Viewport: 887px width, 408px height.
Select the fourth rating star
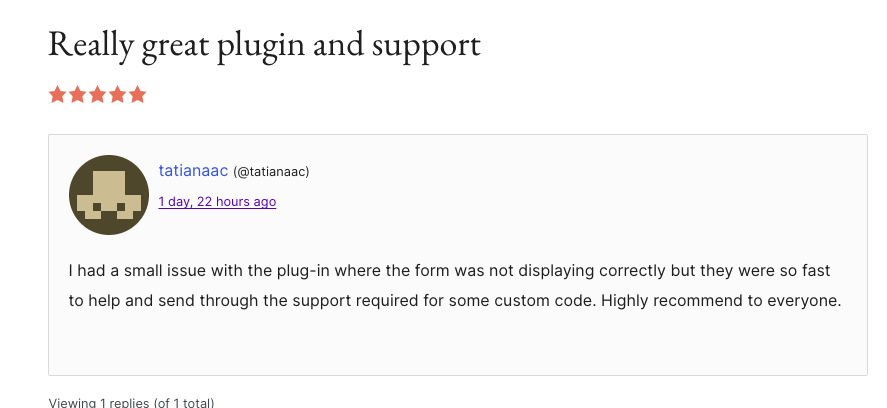(117, 95)
